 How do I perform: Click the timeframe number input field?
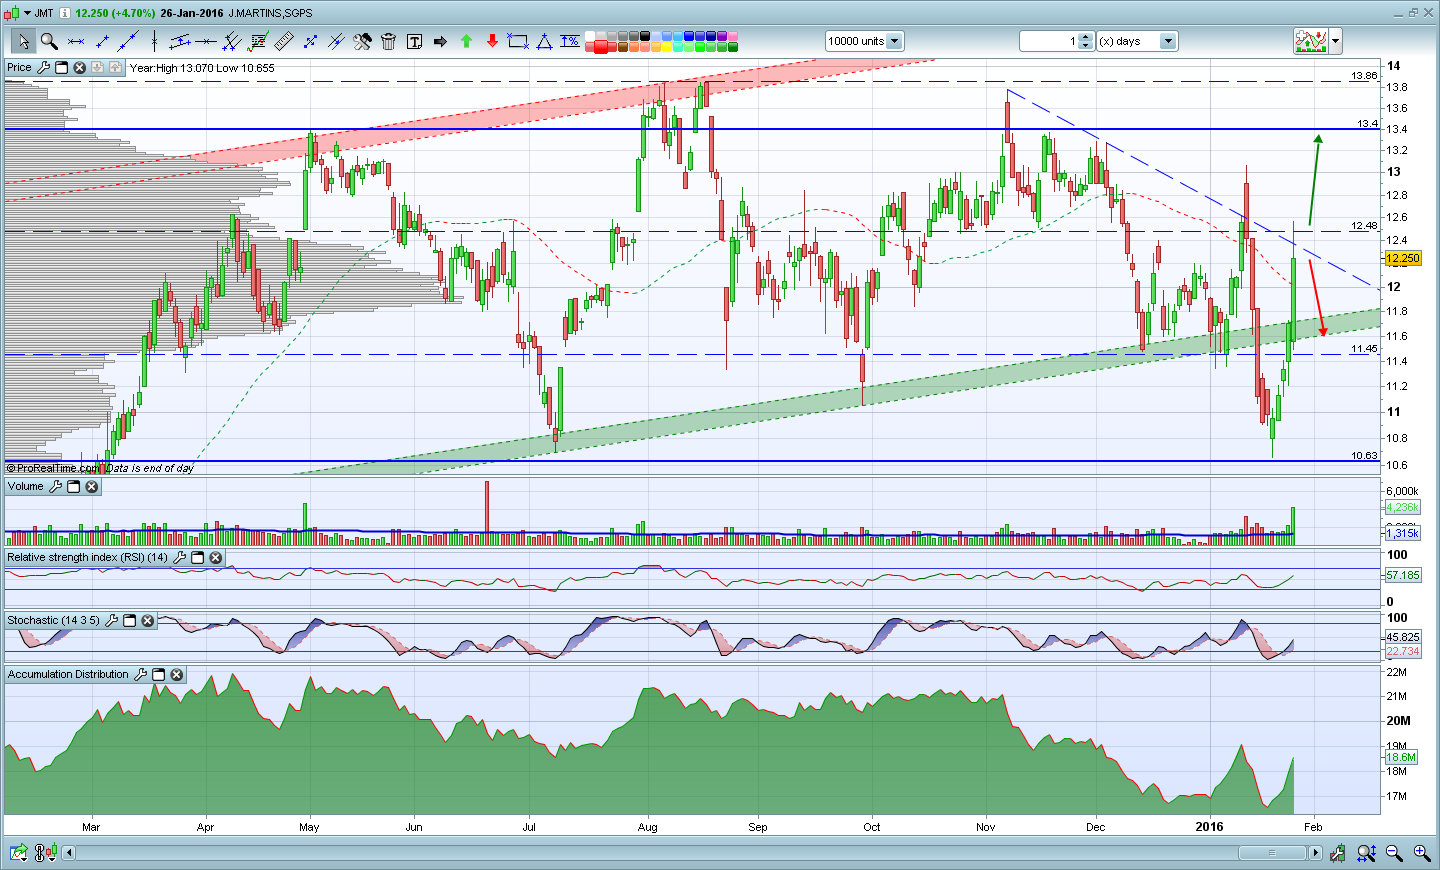tap(1050, 41)
